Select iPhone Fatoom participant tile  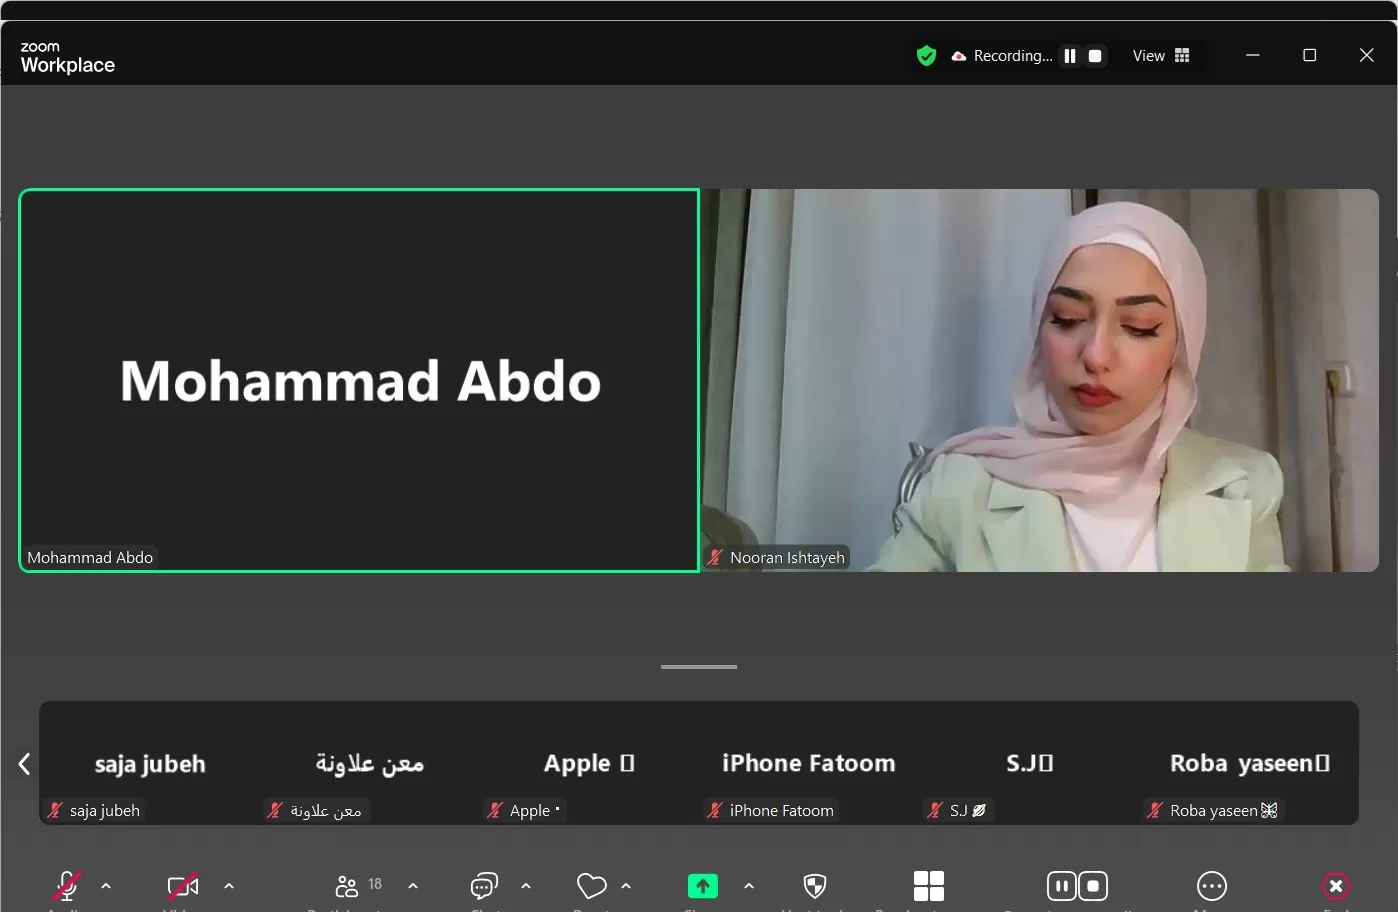(x=809, y=763)
